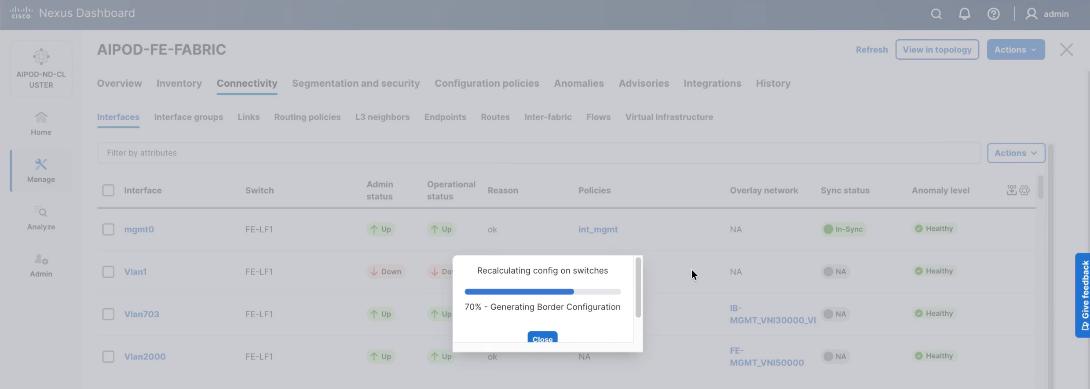Select Interfaces sub-tab

pos(118,117)
